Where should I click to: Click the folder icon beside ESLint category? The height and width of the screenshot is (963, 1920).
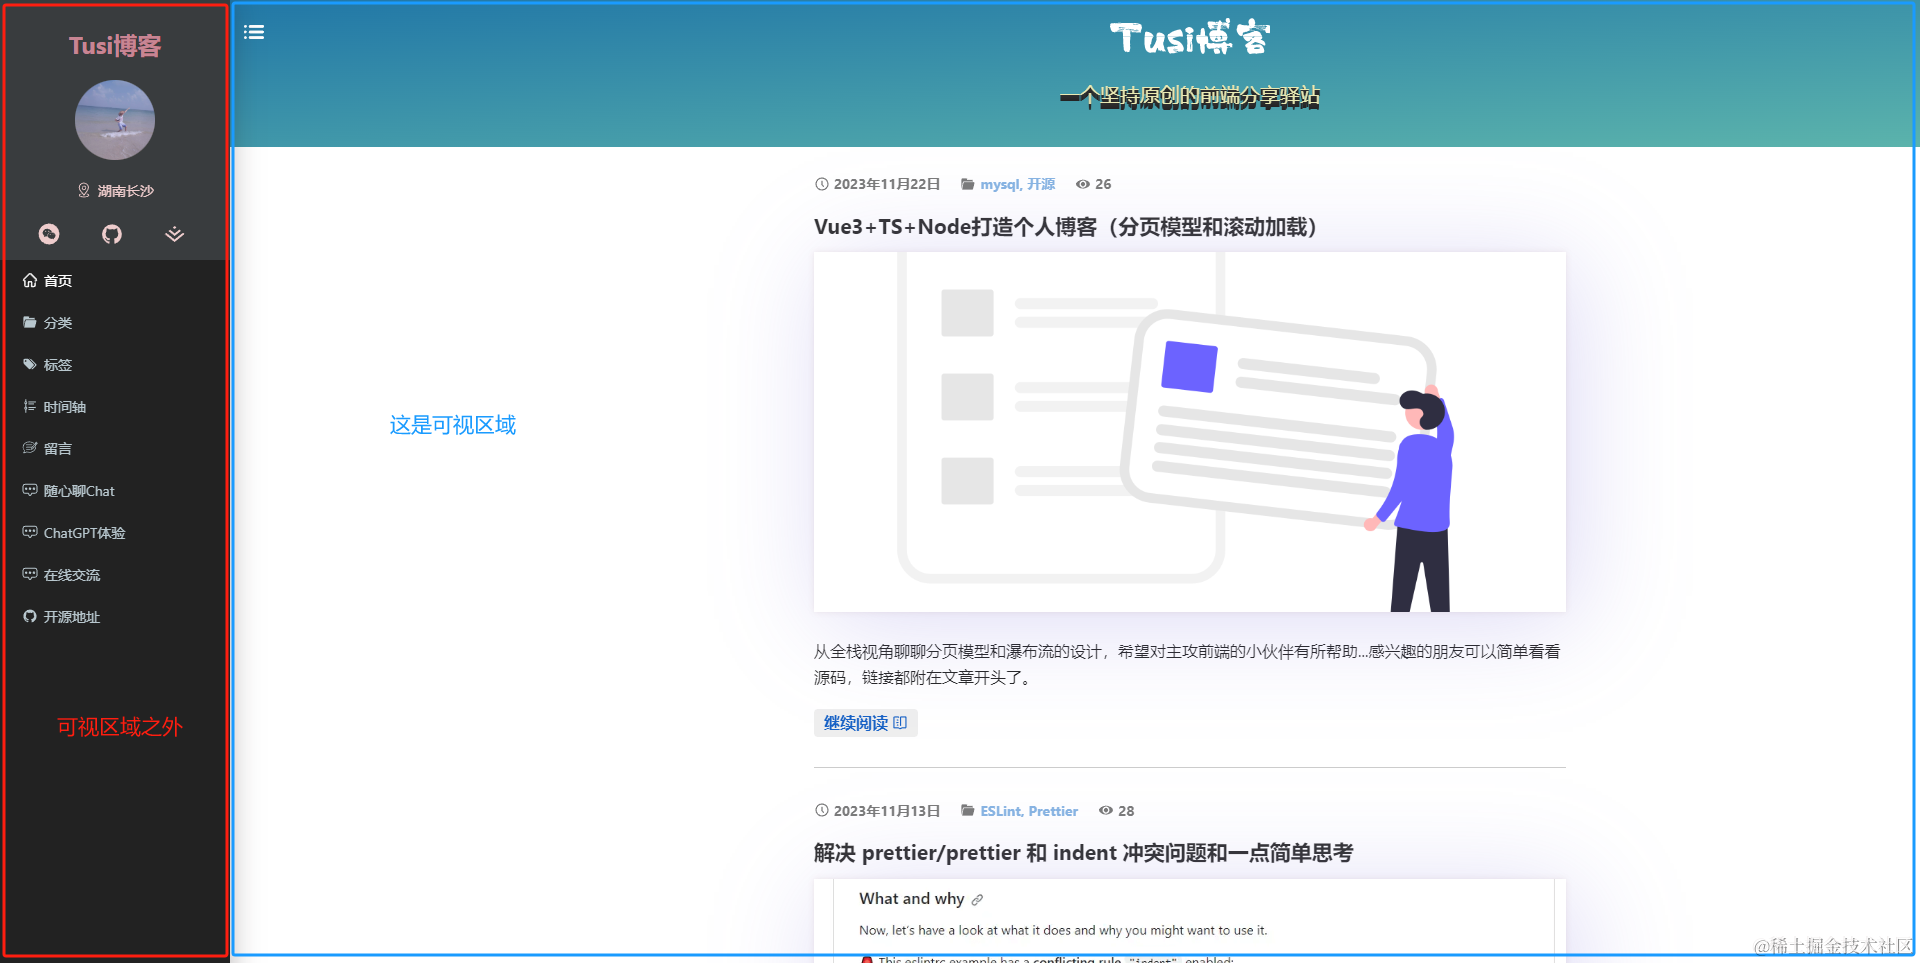[x=968, y=811]
